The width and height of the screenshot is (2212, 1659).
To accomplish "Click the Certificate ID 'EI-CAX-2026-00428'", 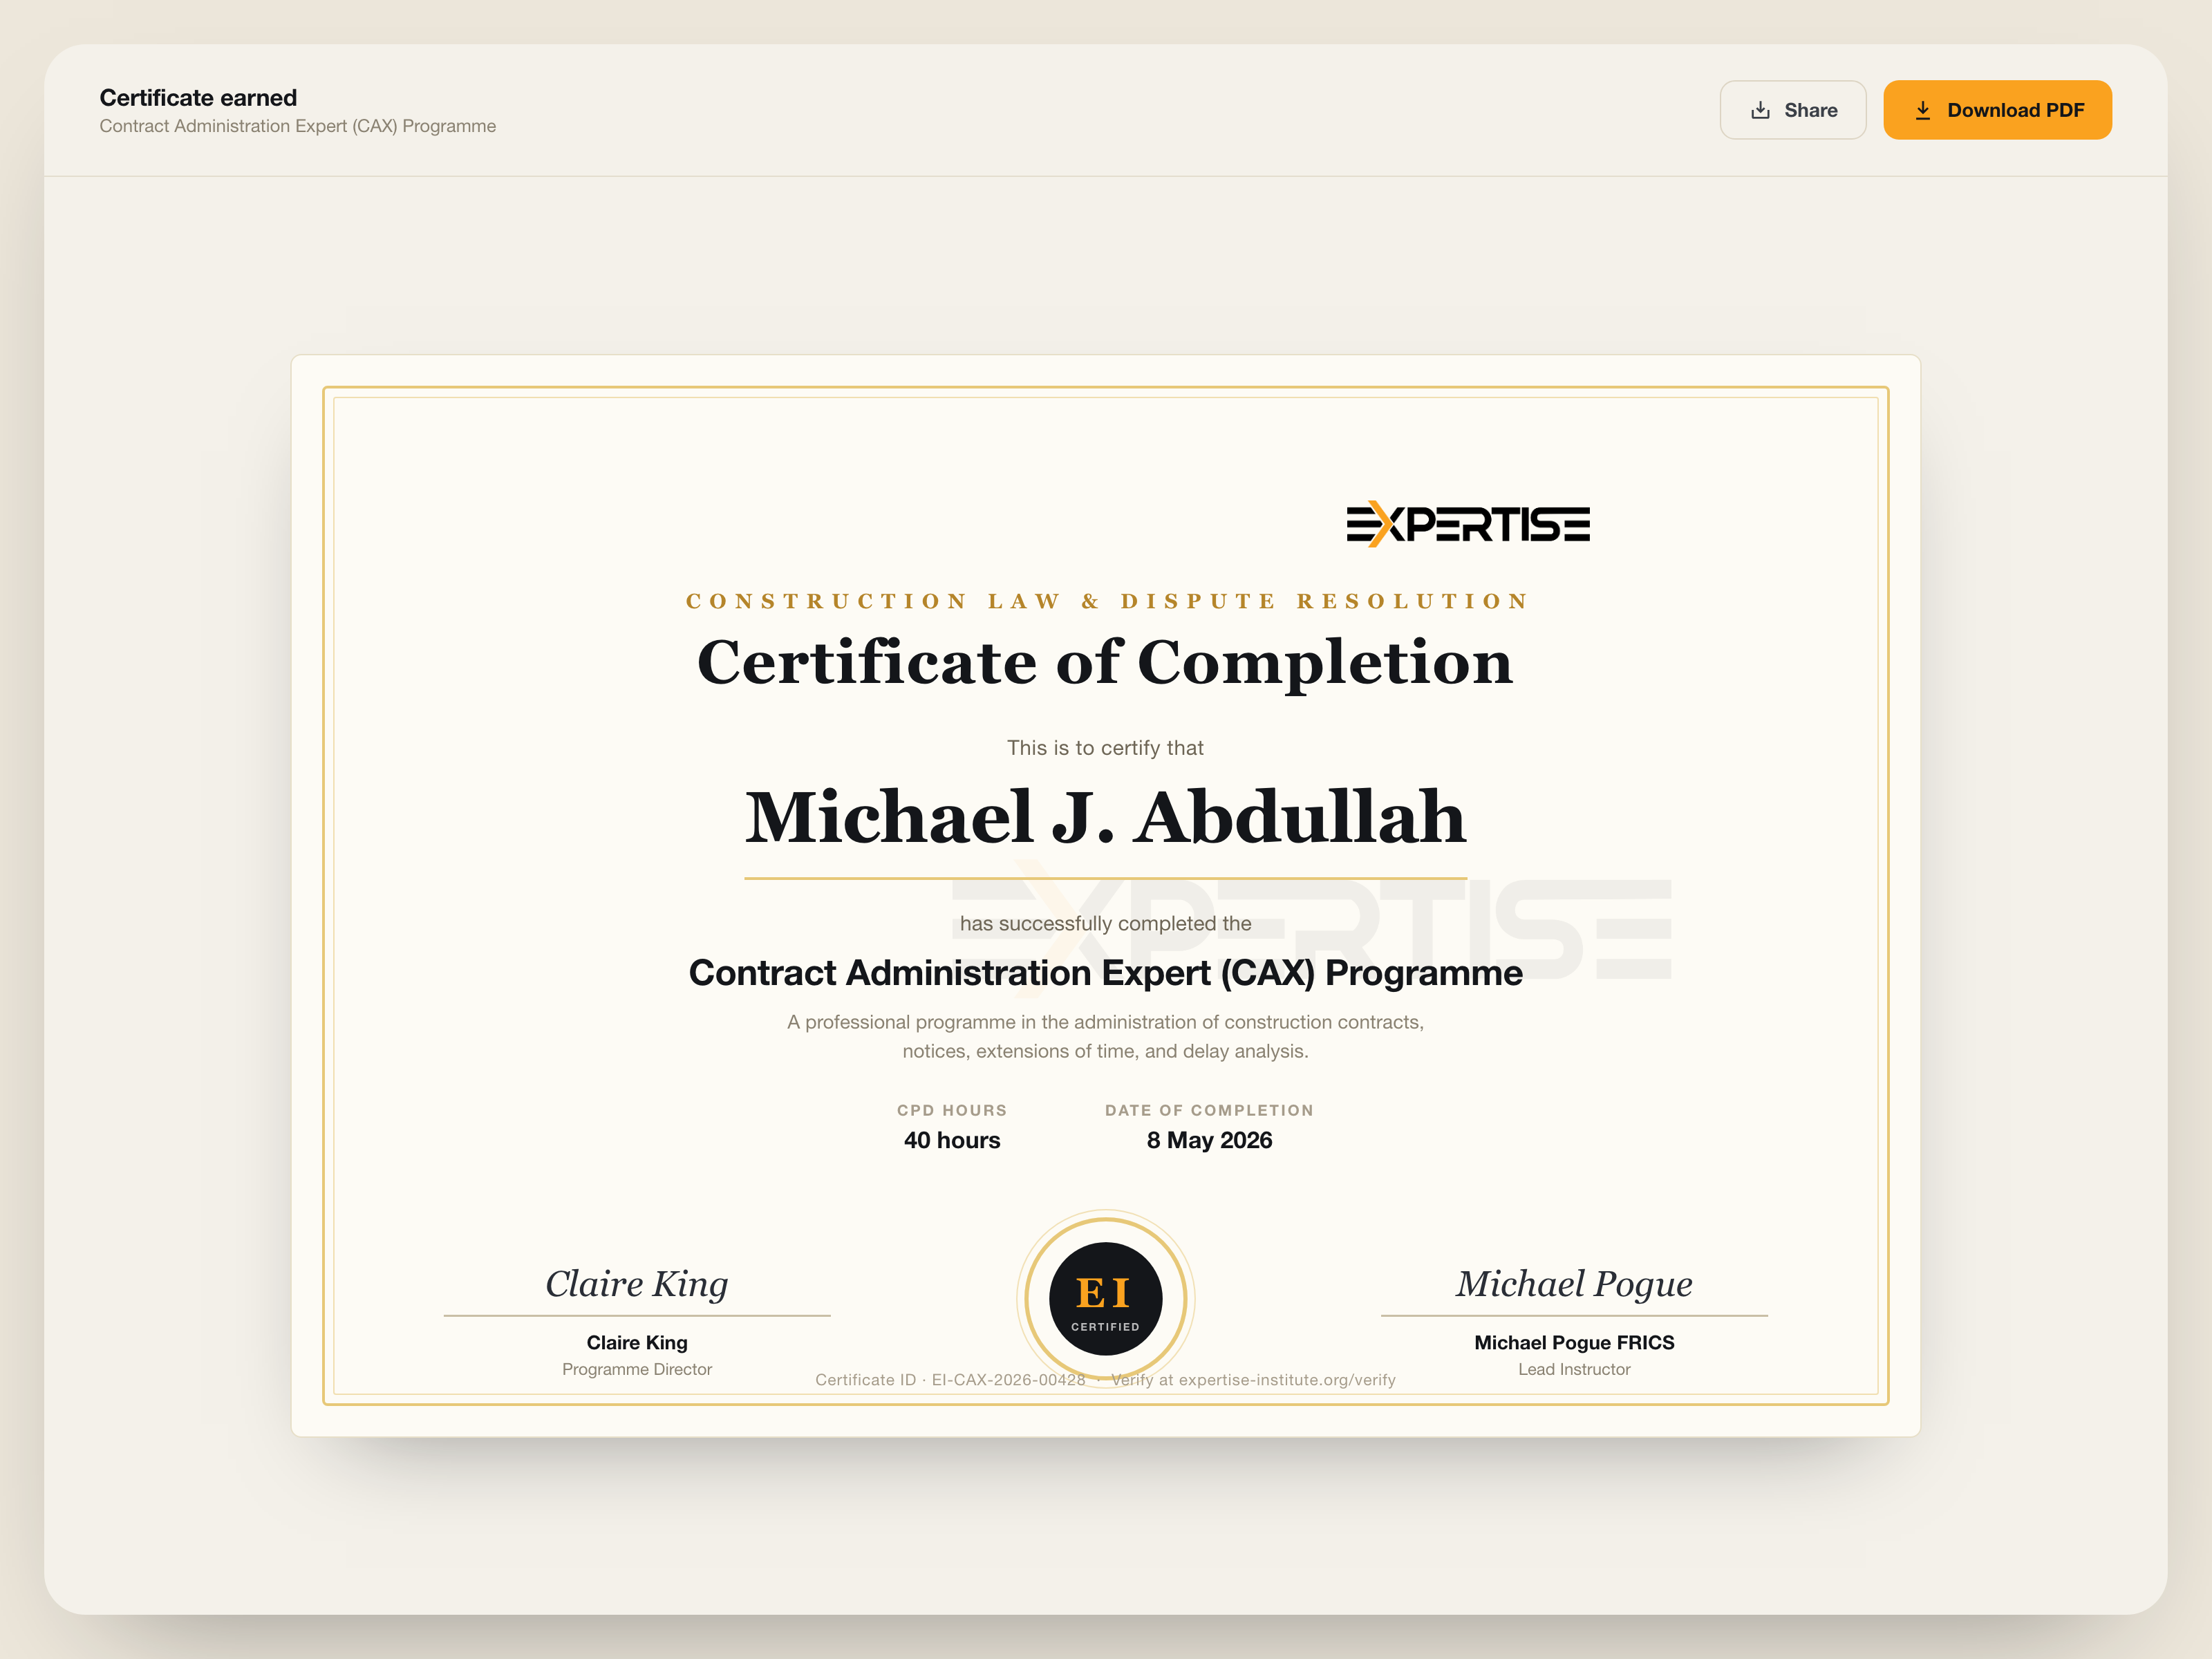I will point(1008,1380).
